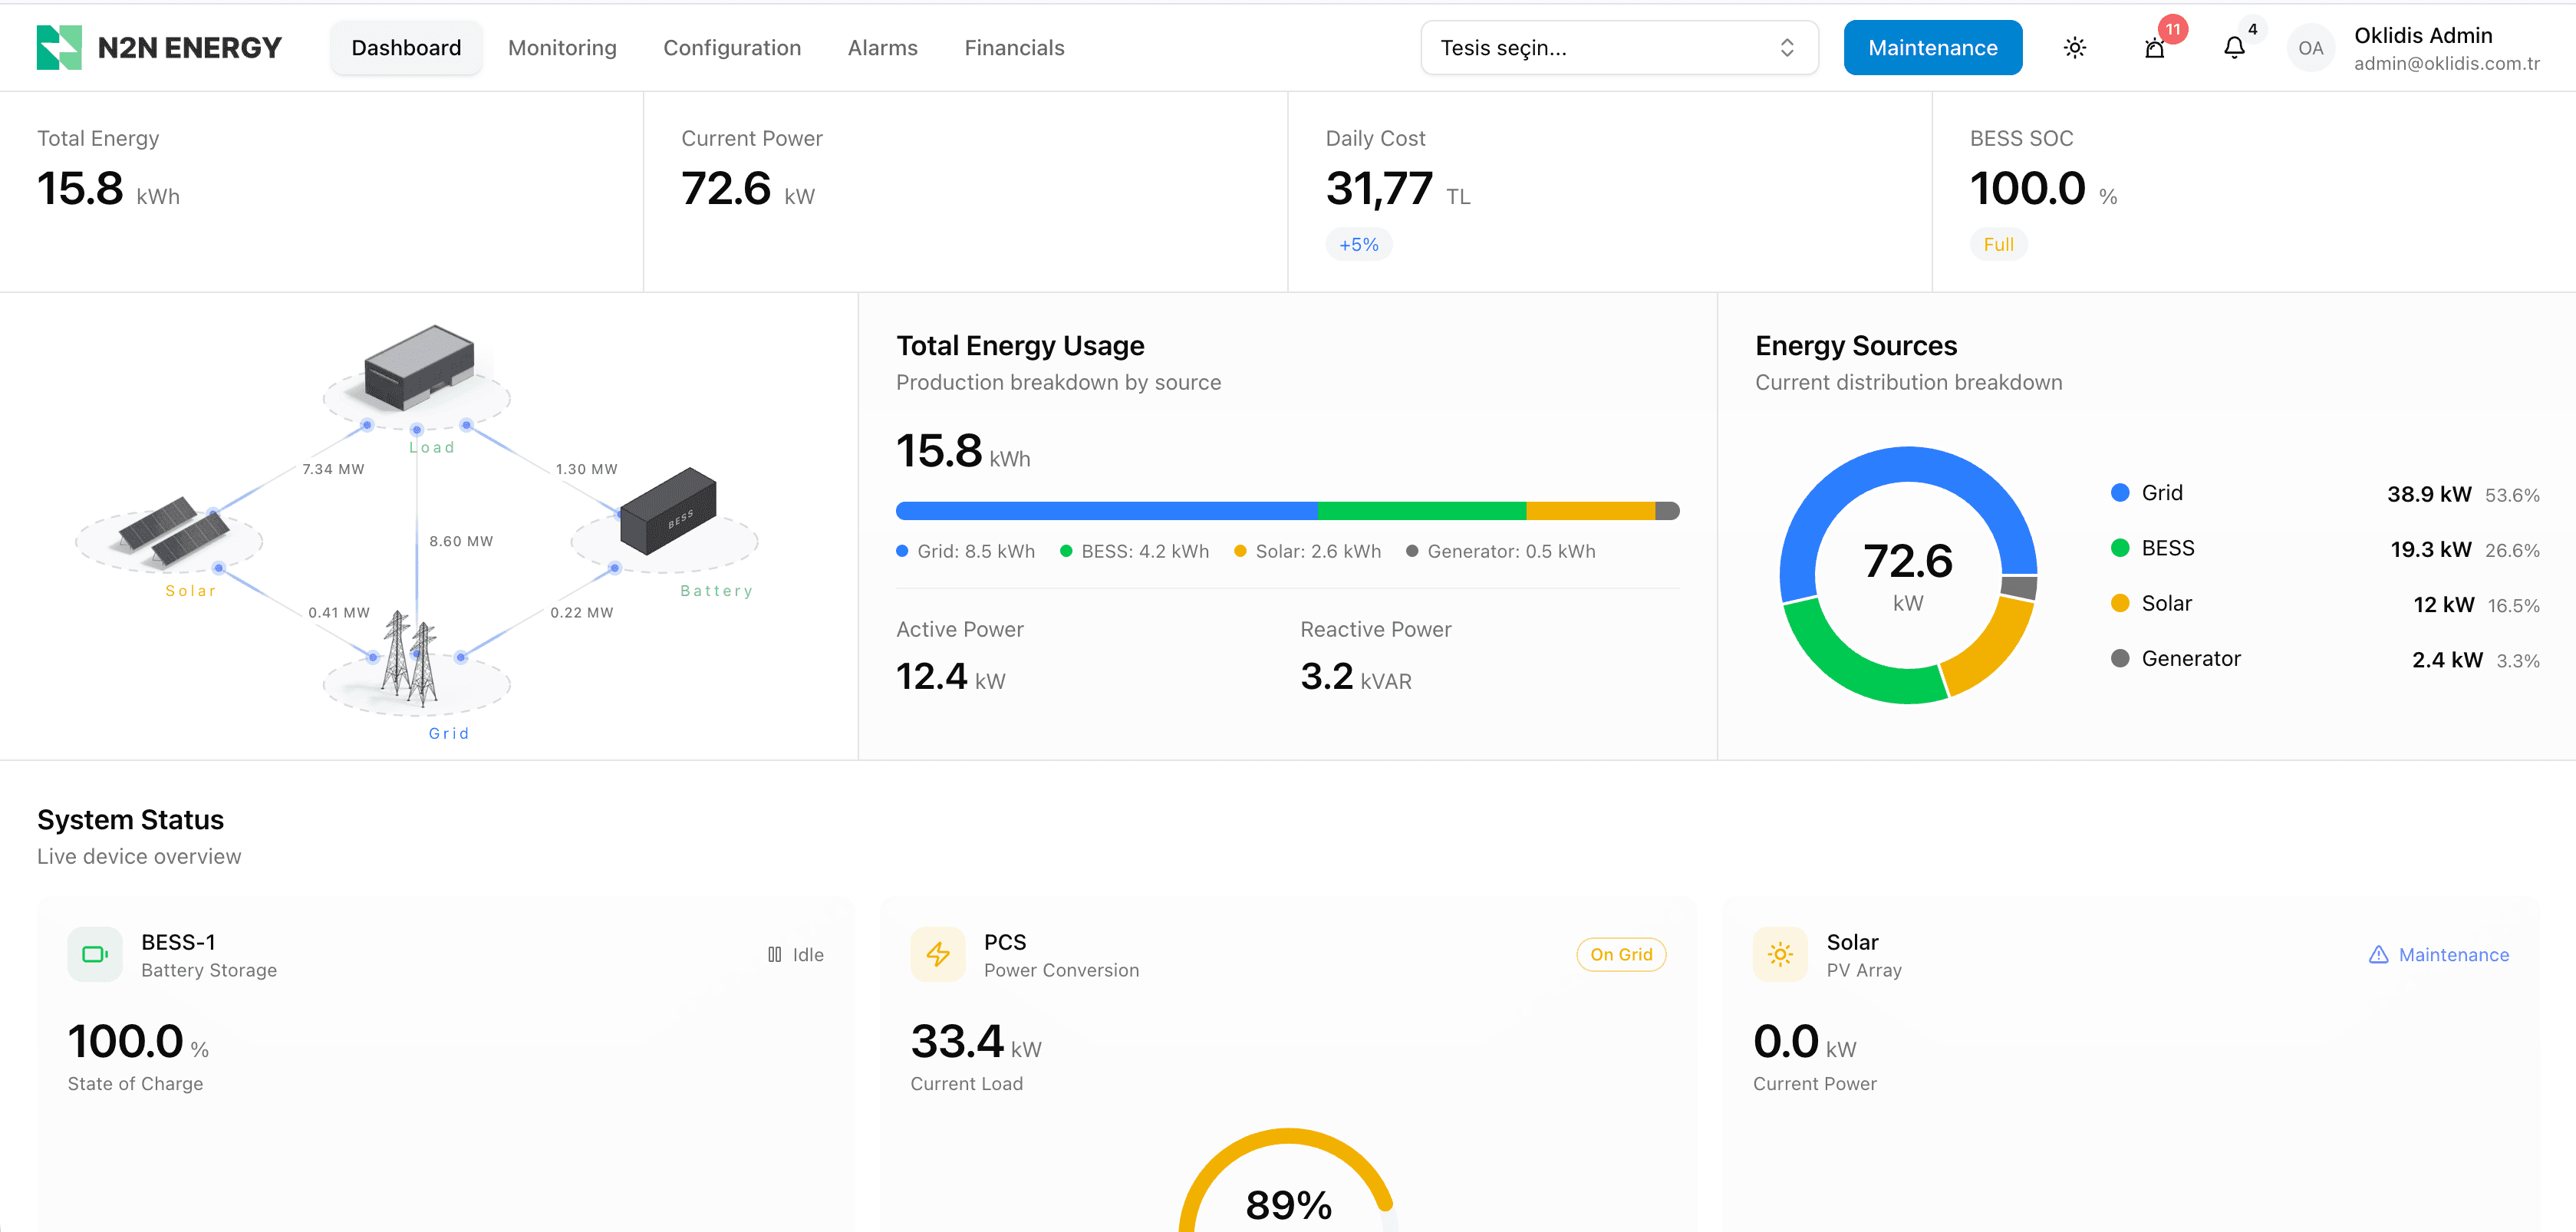Select the Load building in the diagram
The width and height of the screenshot is (2576, 1232).
pyautogui.click(x=418, y=367)
